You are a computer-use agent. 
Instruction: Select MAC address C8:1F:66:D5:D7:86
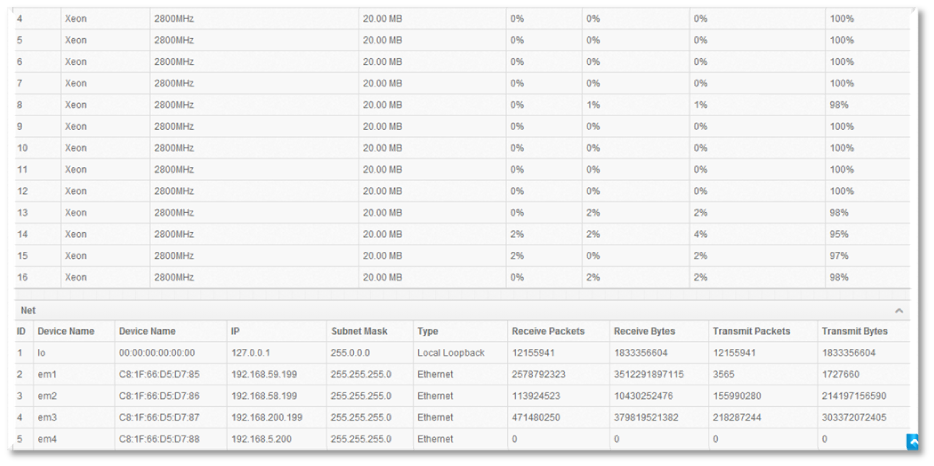pos(157,396)
